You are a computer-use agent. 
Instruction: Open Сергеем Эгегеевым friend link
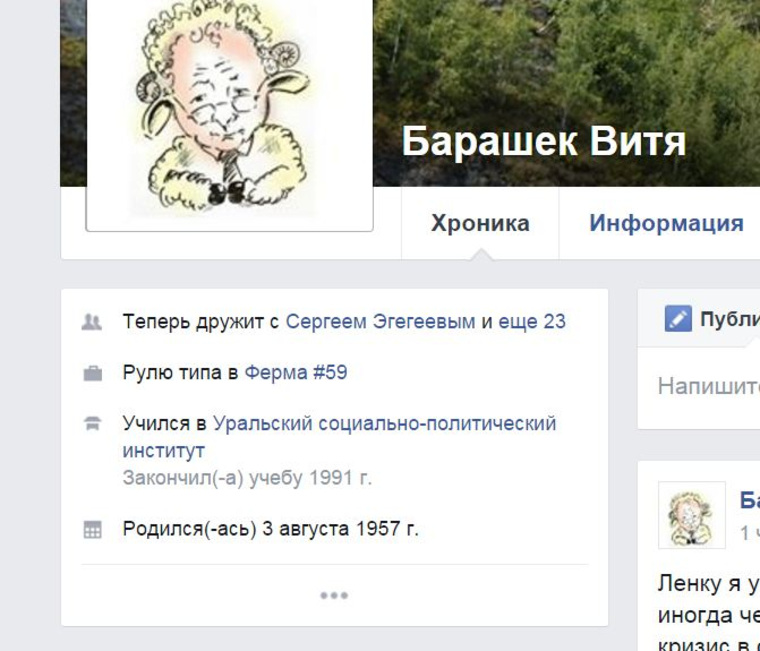point(380,321)
